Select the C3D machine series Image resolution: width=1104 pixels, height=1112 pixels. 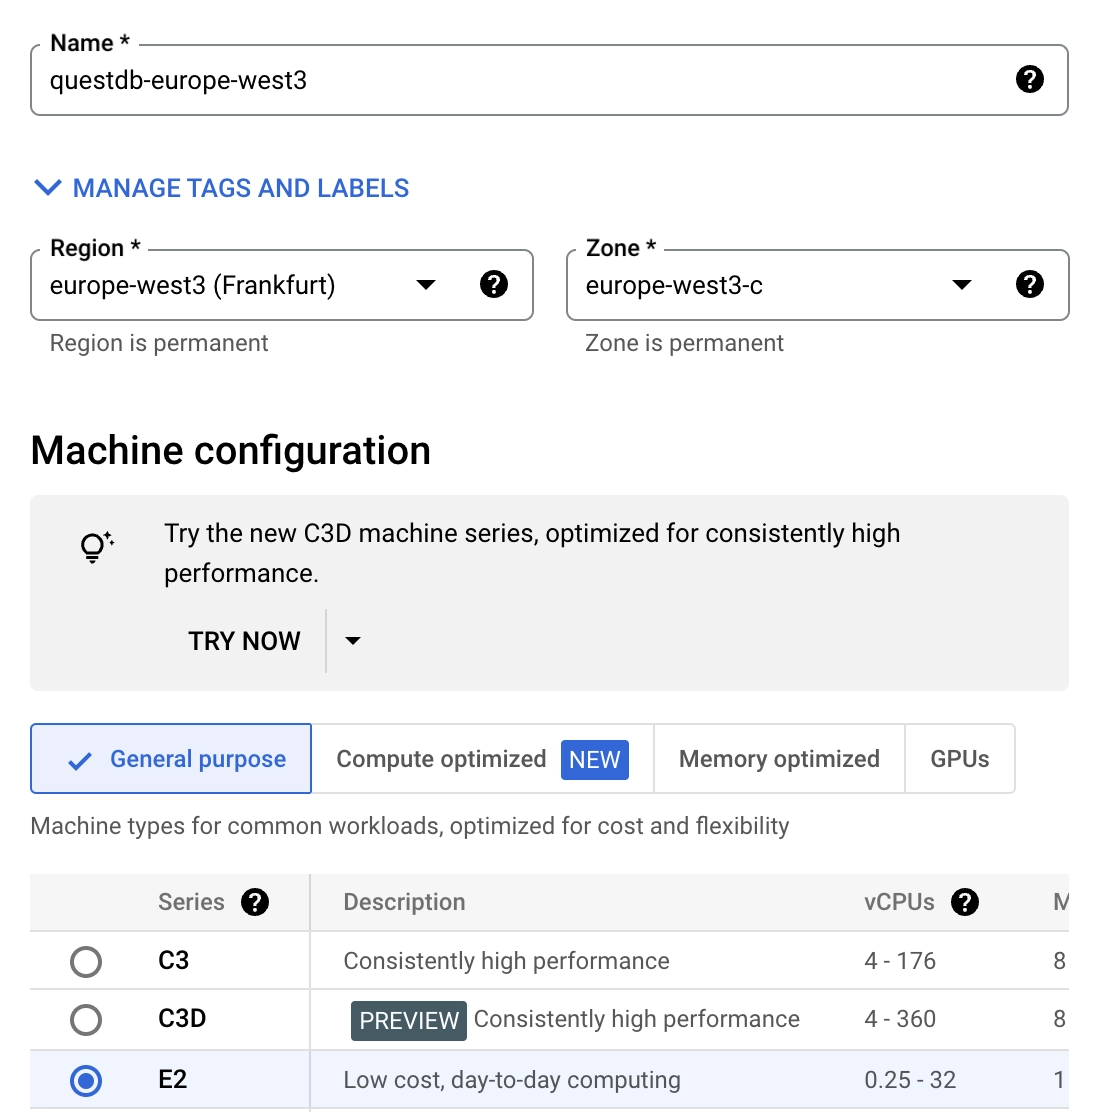[86, 1020]
